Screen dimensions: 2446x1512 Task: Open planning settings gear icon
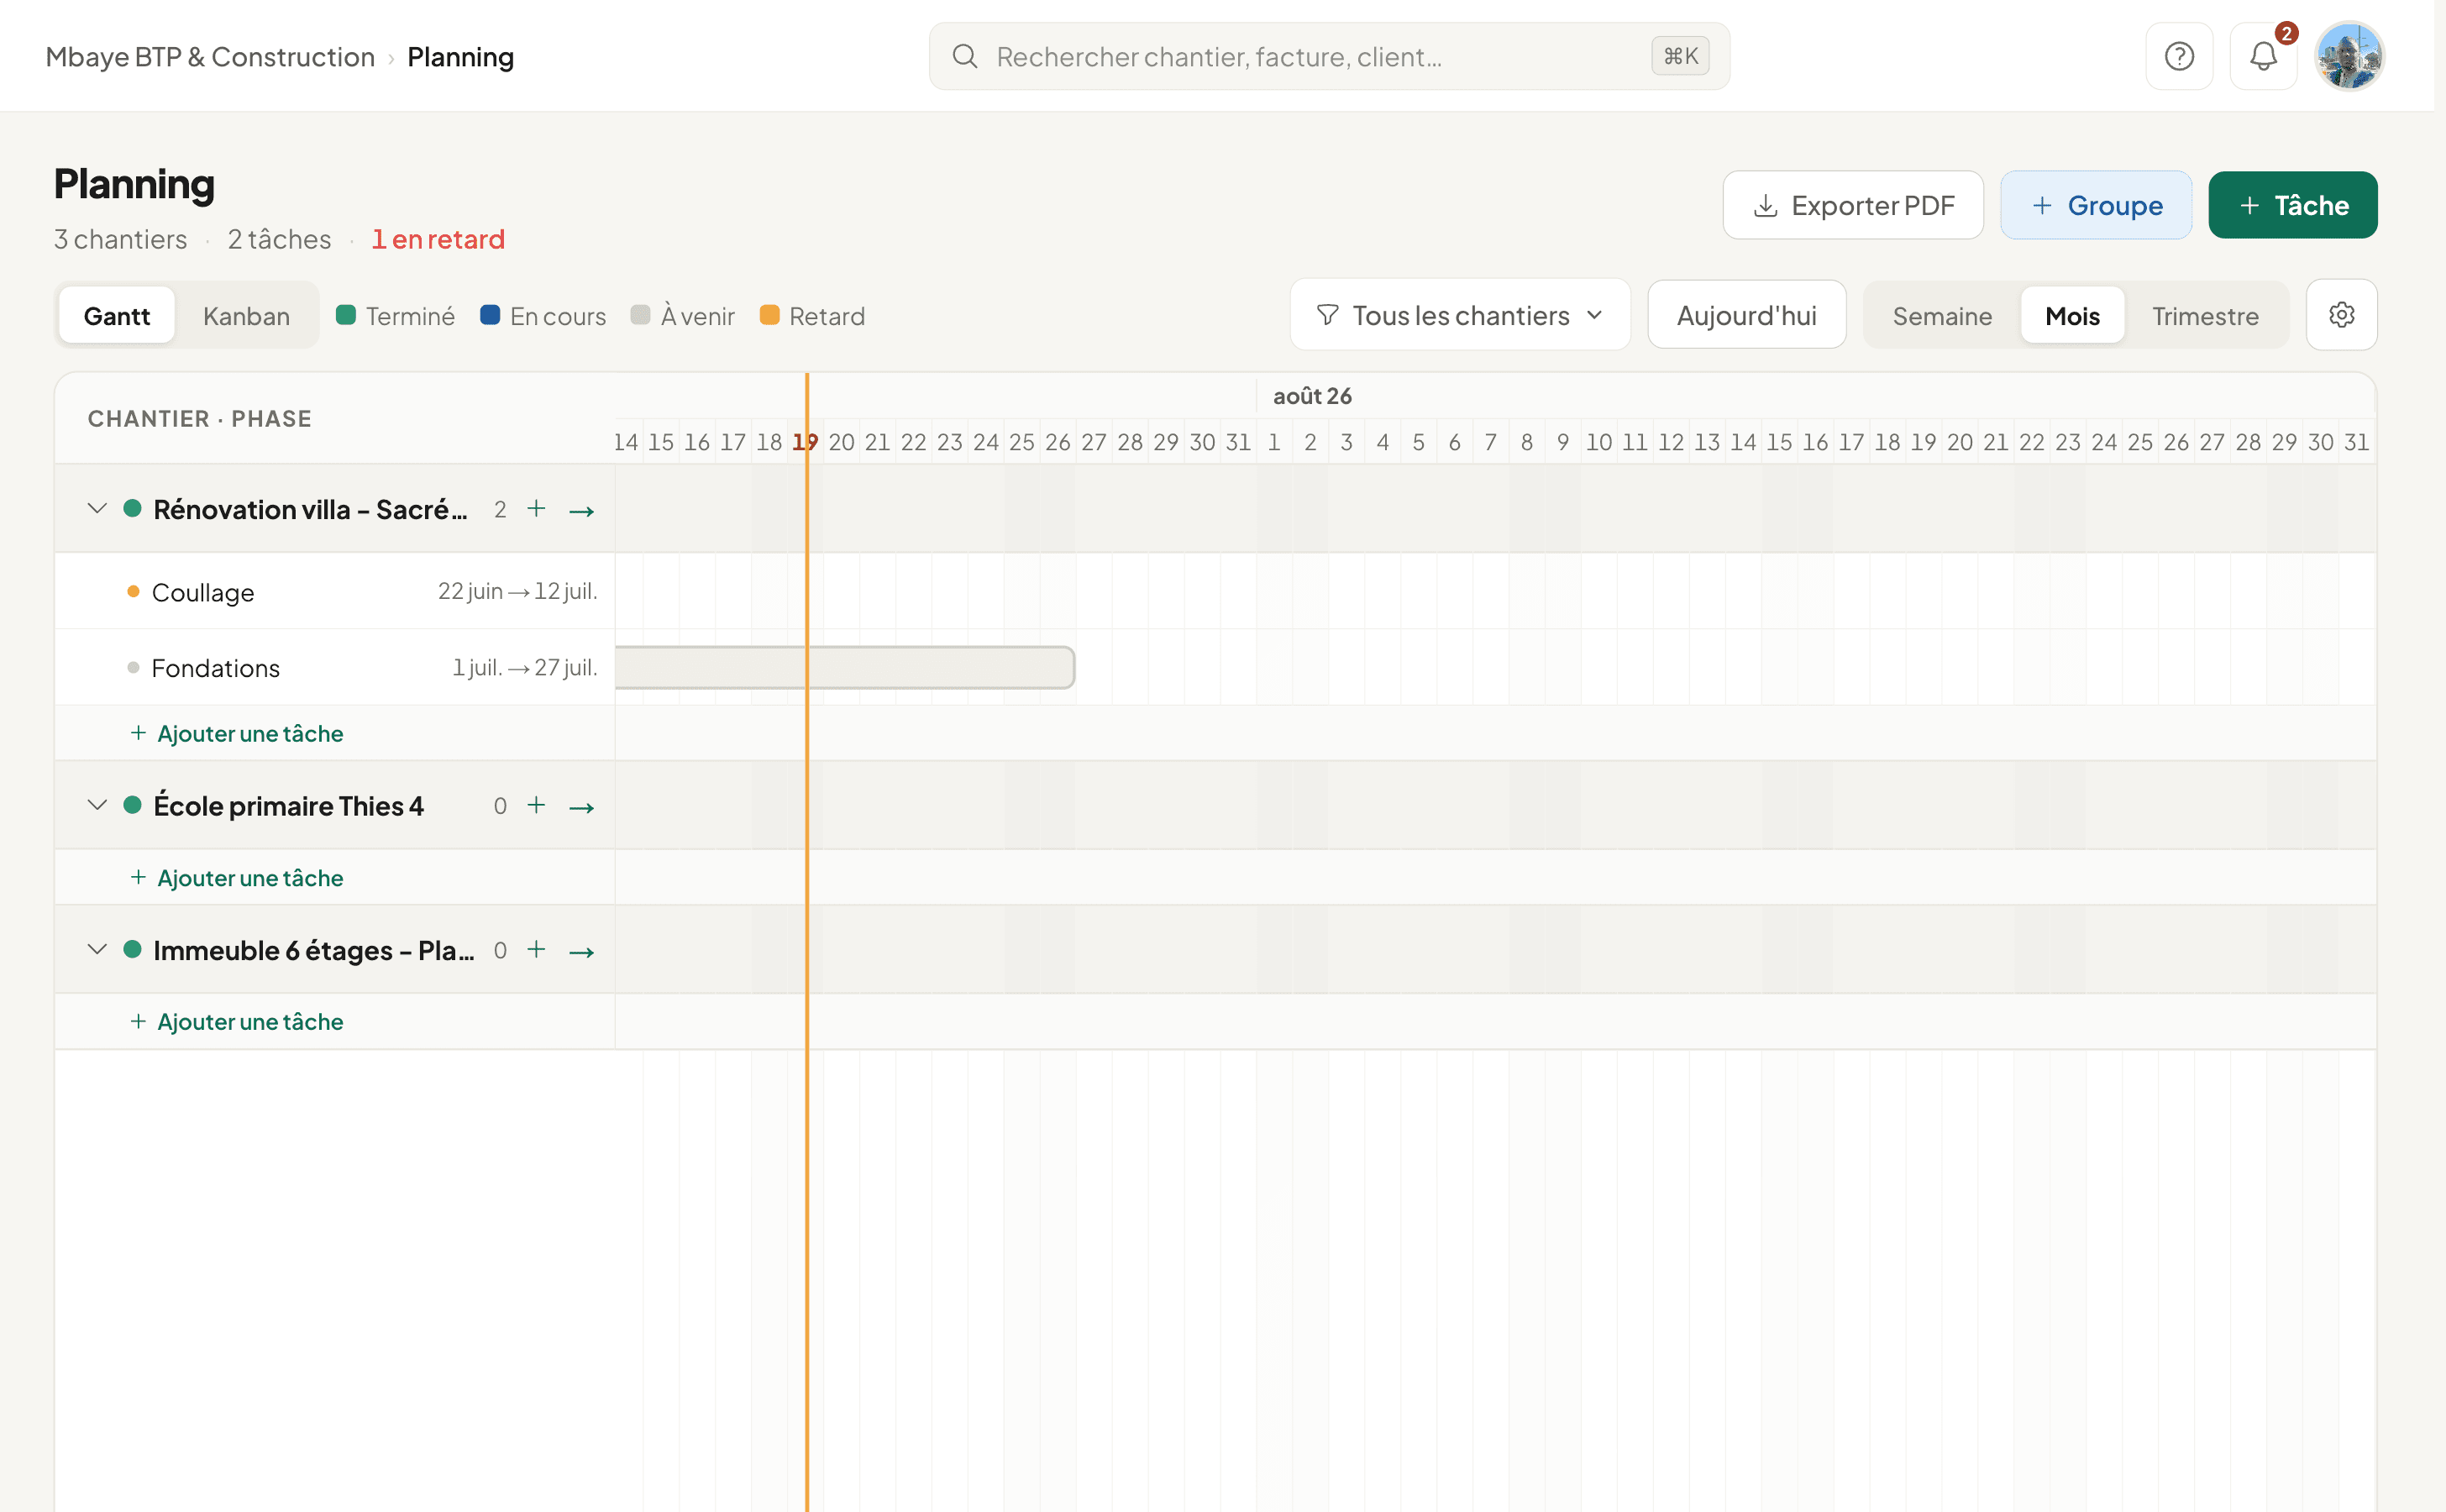click(x=2341, y=315)
